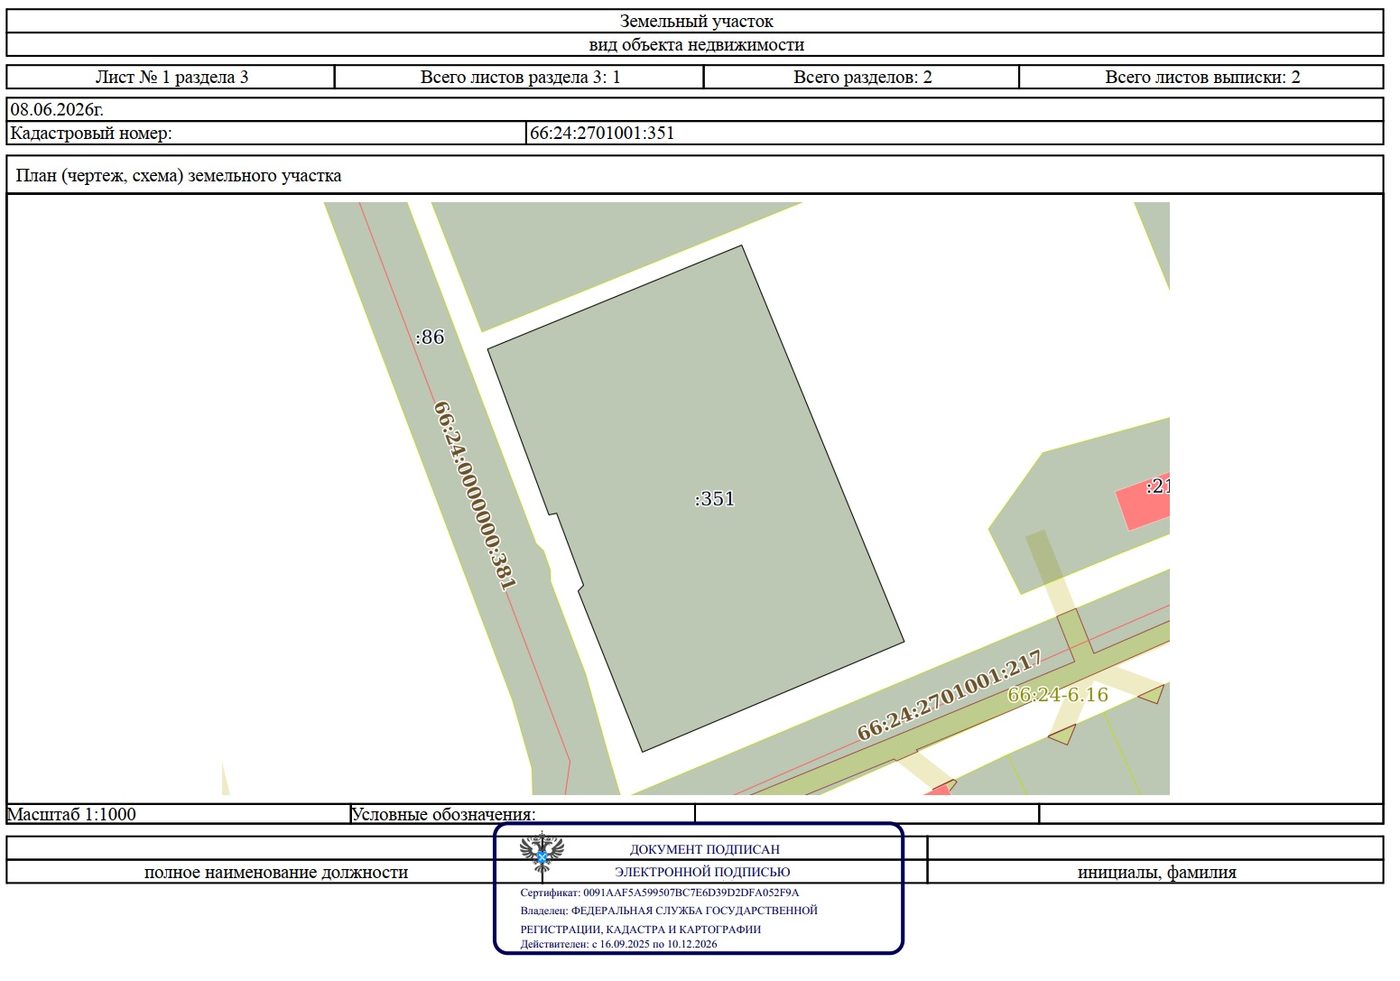Click 'полное наименование должности' field
Image resolution: width=1400 pixels, height=981 pixels.
click(x=276, y=872)
